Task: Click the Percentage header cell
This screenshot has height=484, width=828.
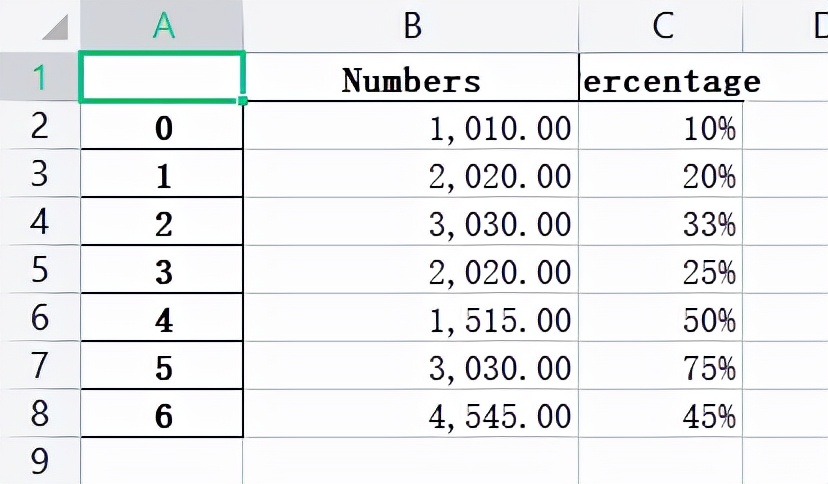Action: coord(661,77)
